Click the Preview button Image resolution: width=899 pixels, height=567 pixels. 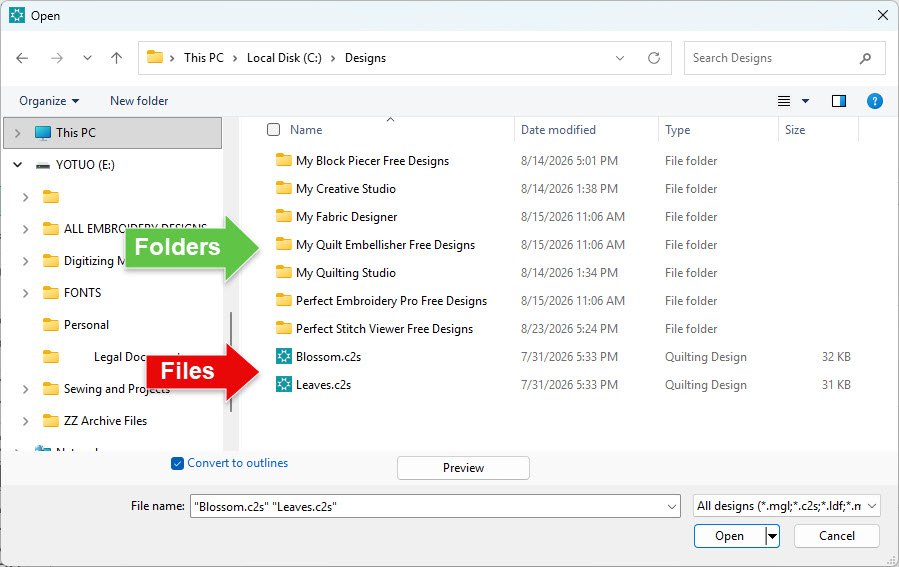click(463, 468)
